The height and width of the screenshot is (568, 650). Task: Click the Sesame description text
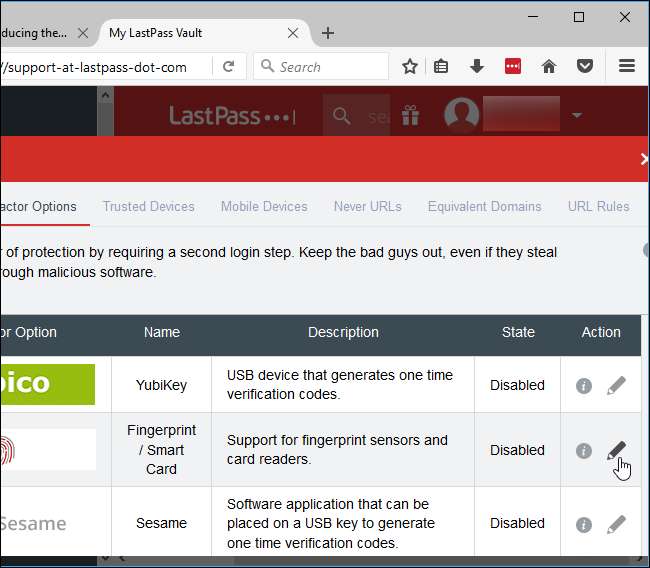coord(330,523)
